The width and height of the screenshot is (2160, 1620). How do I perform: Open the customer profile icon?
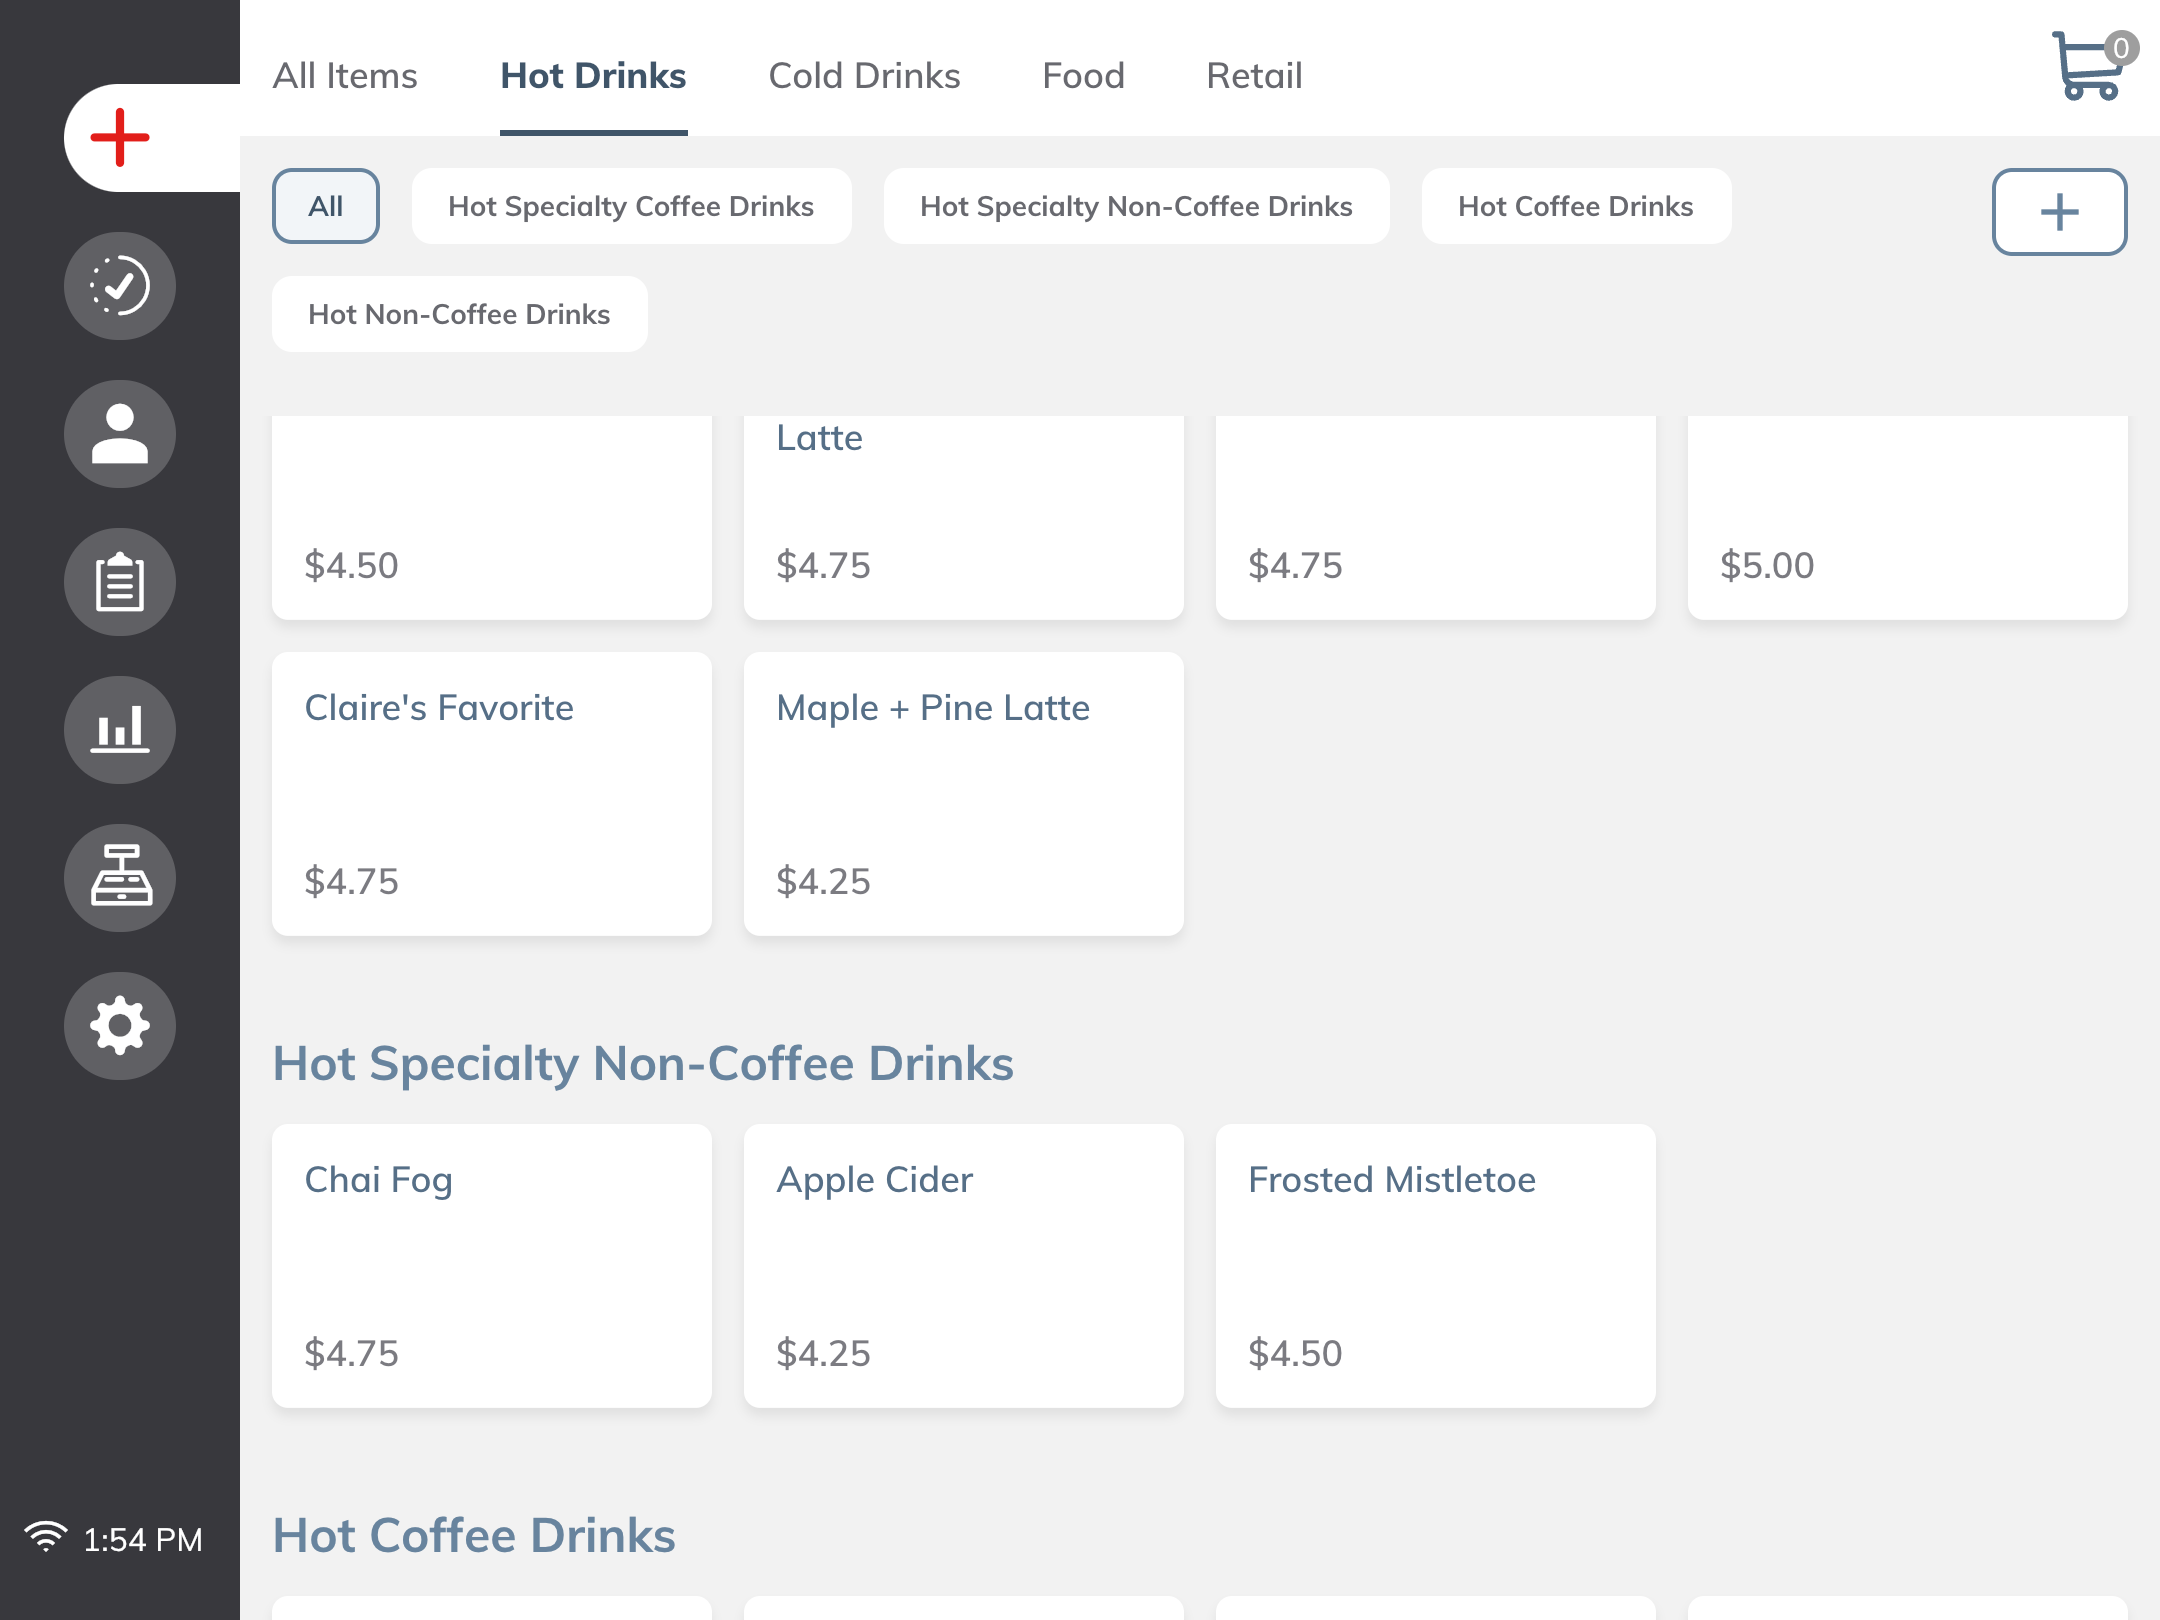click(x=120, y=433)
